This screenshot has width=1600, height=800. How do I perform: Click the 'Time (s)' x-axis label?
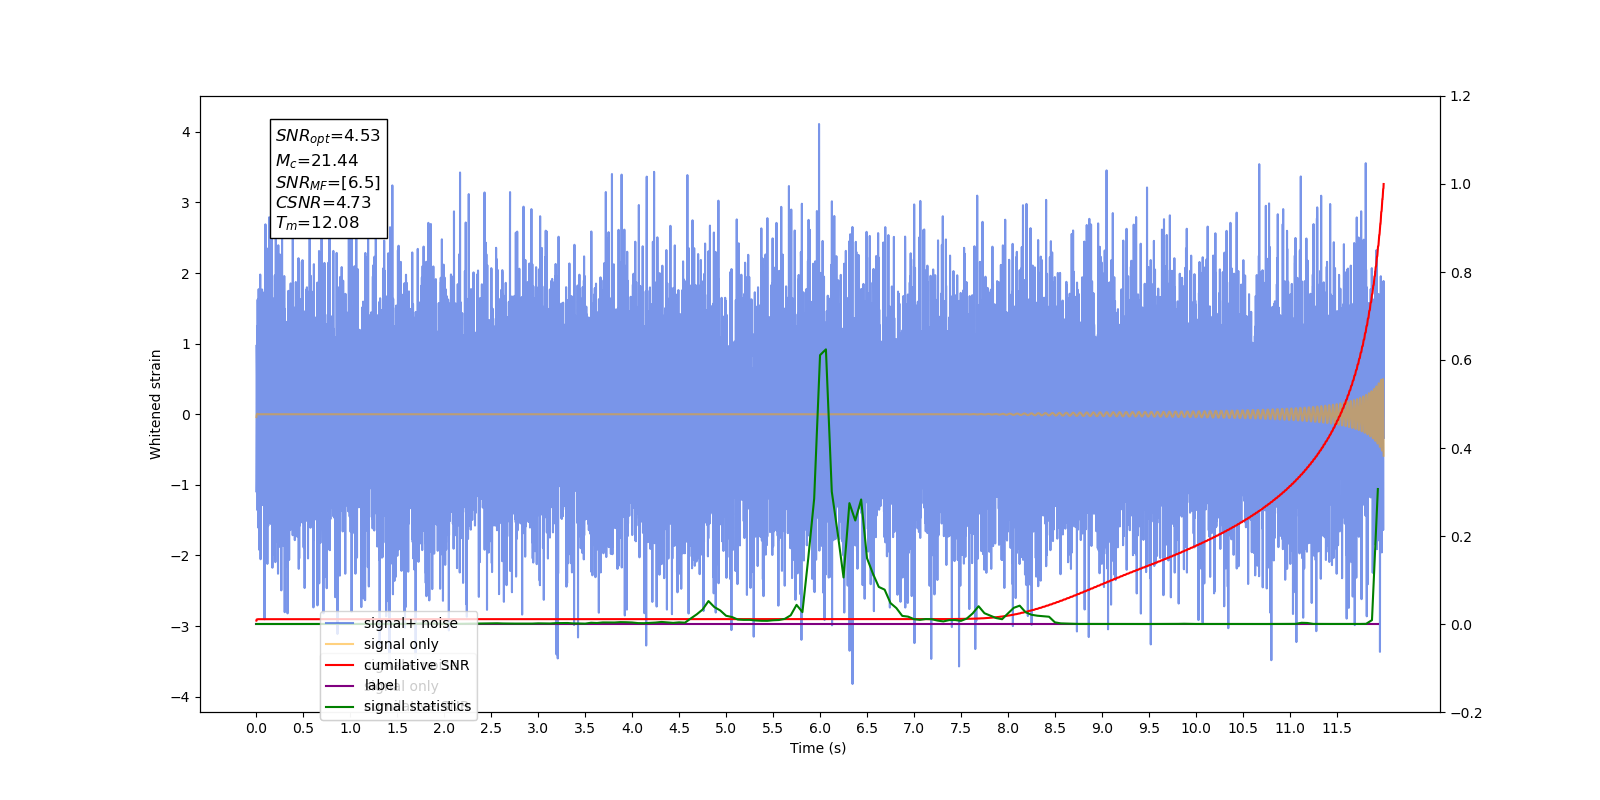click(818, 748)
